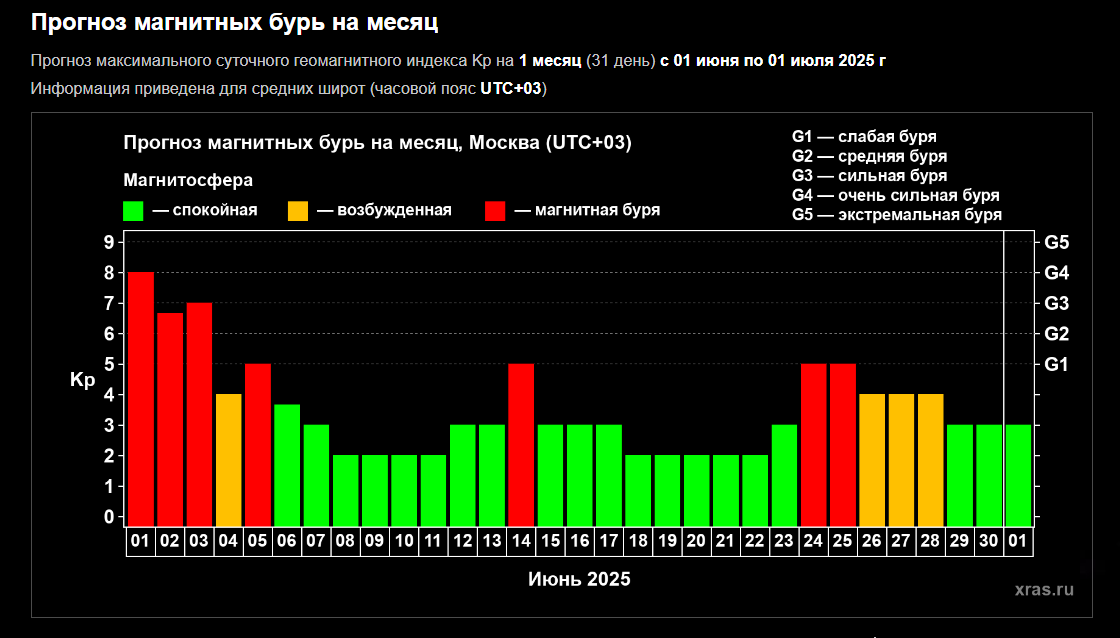Click date label 16 on the axis
The image size is (1120, 638).
click(579, 541)
